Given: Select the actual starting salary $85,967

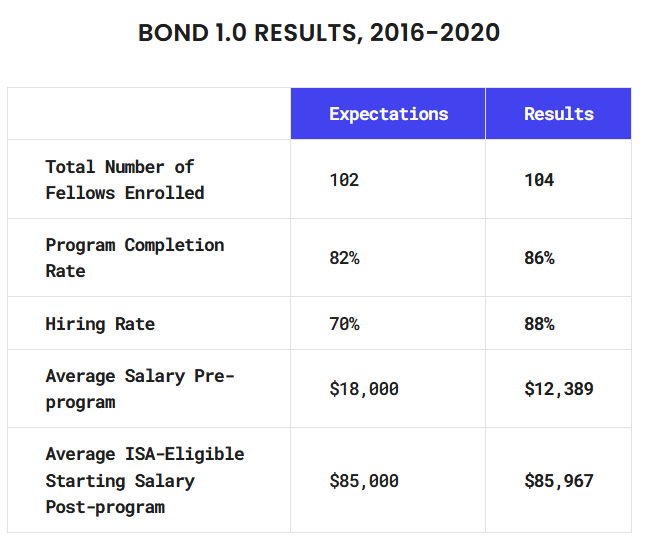Looking at the screenshot, I should pos(559,481).
